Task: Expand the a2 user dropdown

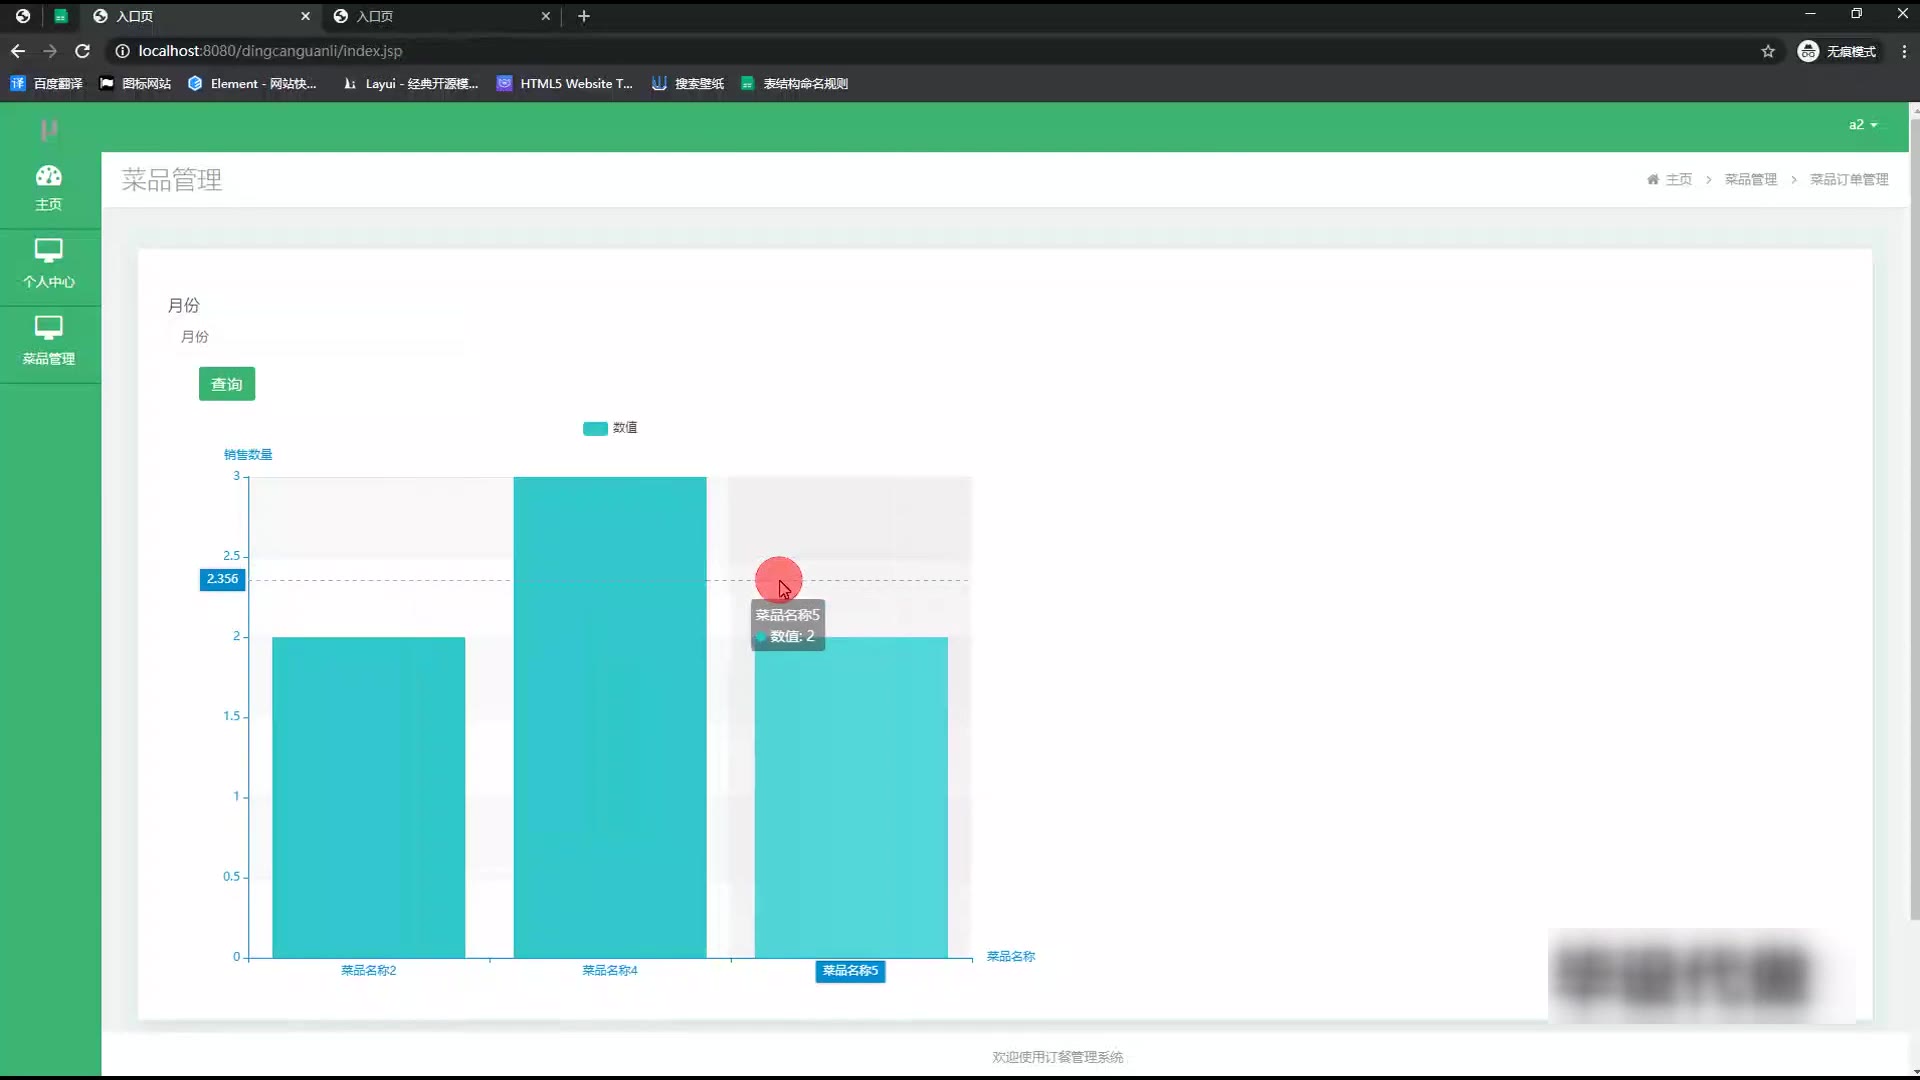Action: pos(1862,125)
